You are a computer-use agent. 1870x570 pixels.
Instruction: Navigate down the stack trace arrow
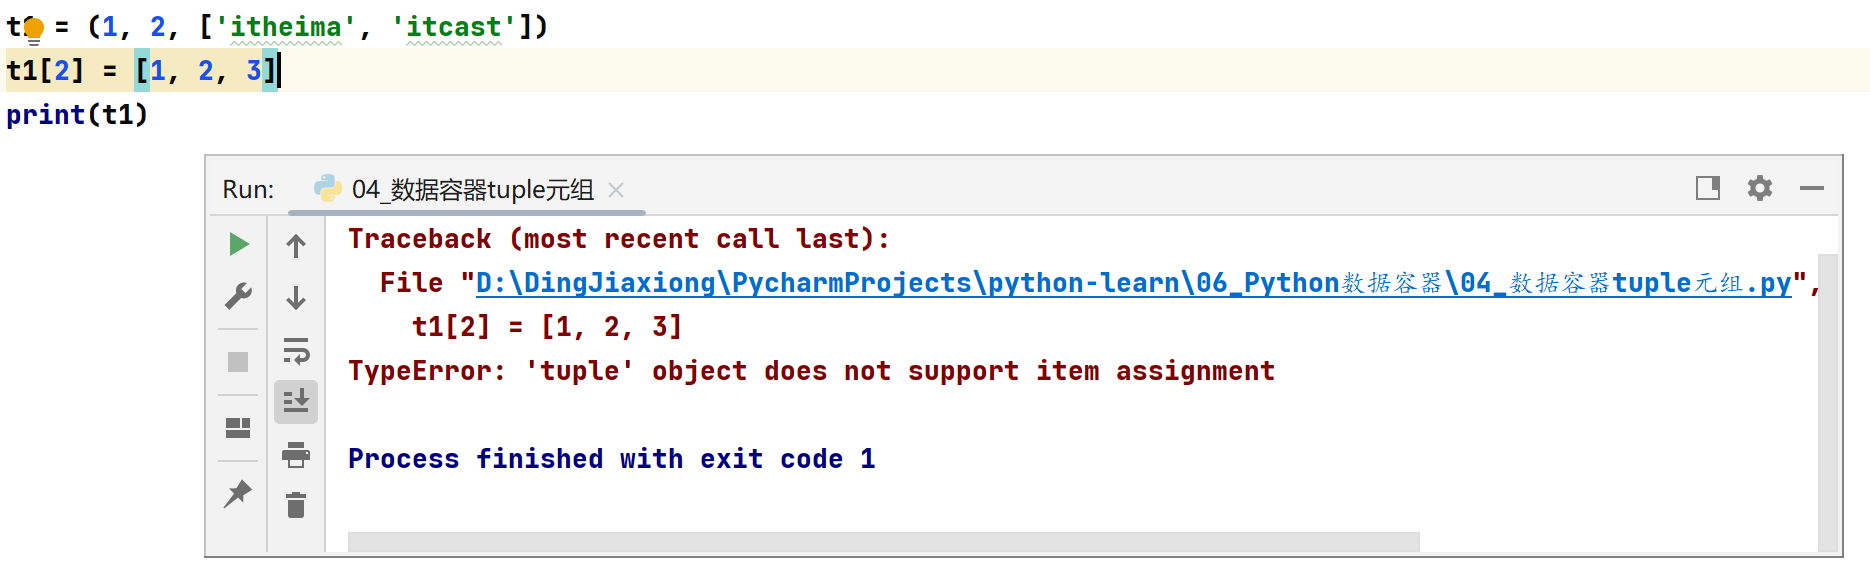[296, 298]
